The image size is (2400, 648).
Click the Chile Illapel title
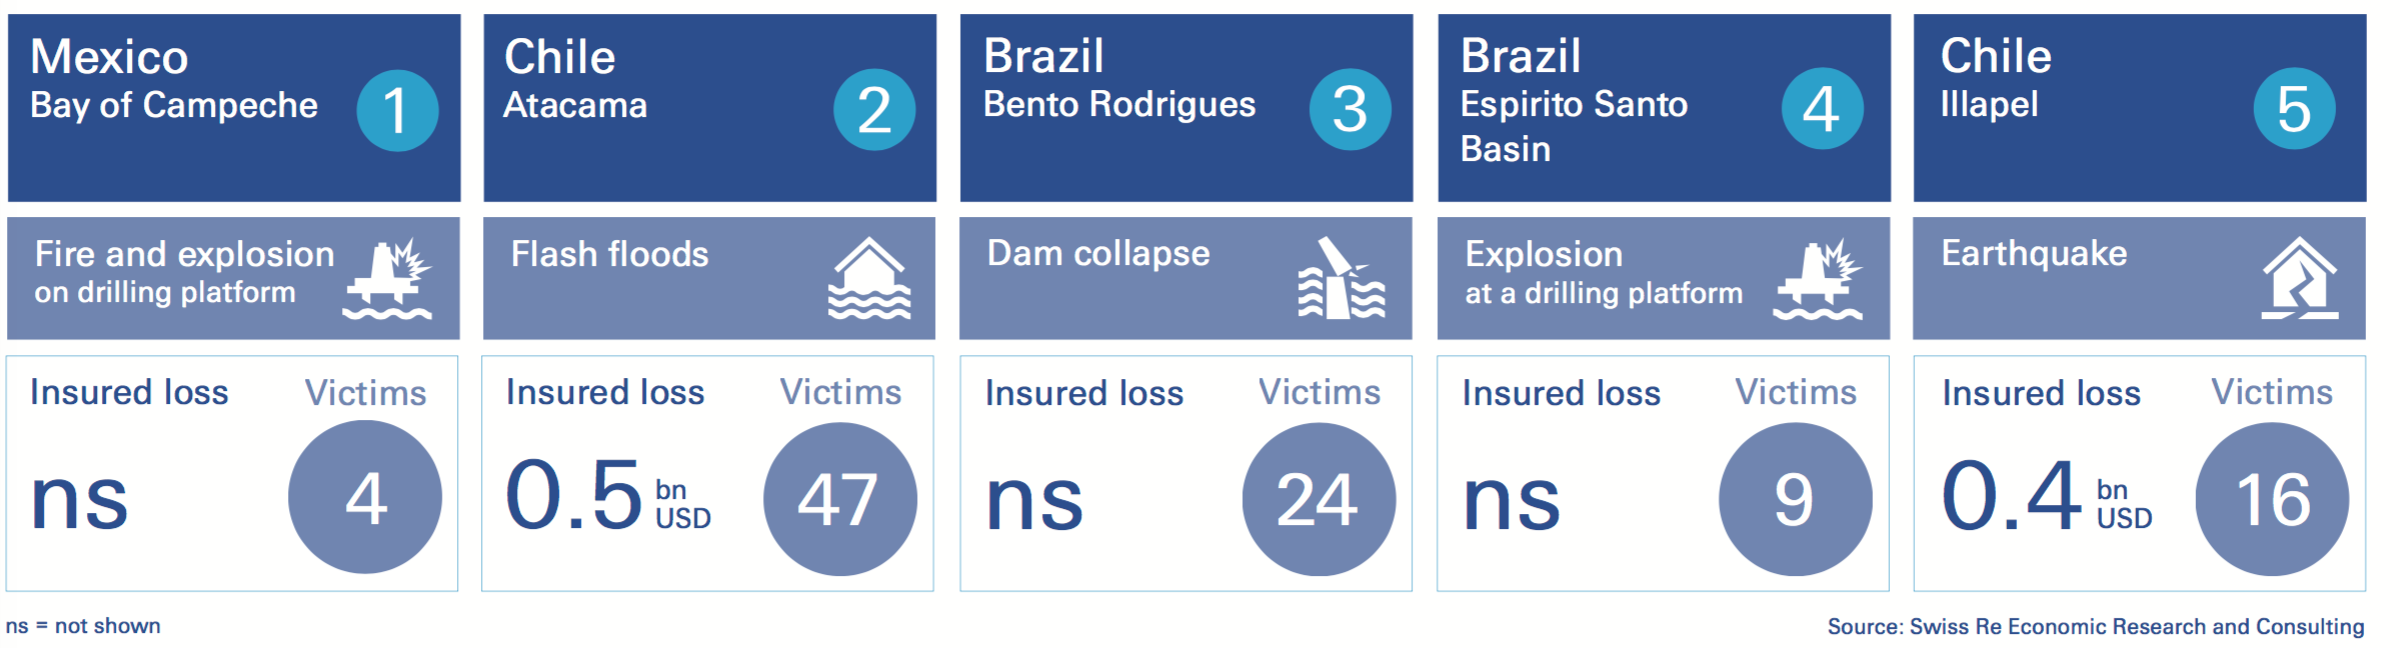pyautogui.click(x=1995, y=79)
